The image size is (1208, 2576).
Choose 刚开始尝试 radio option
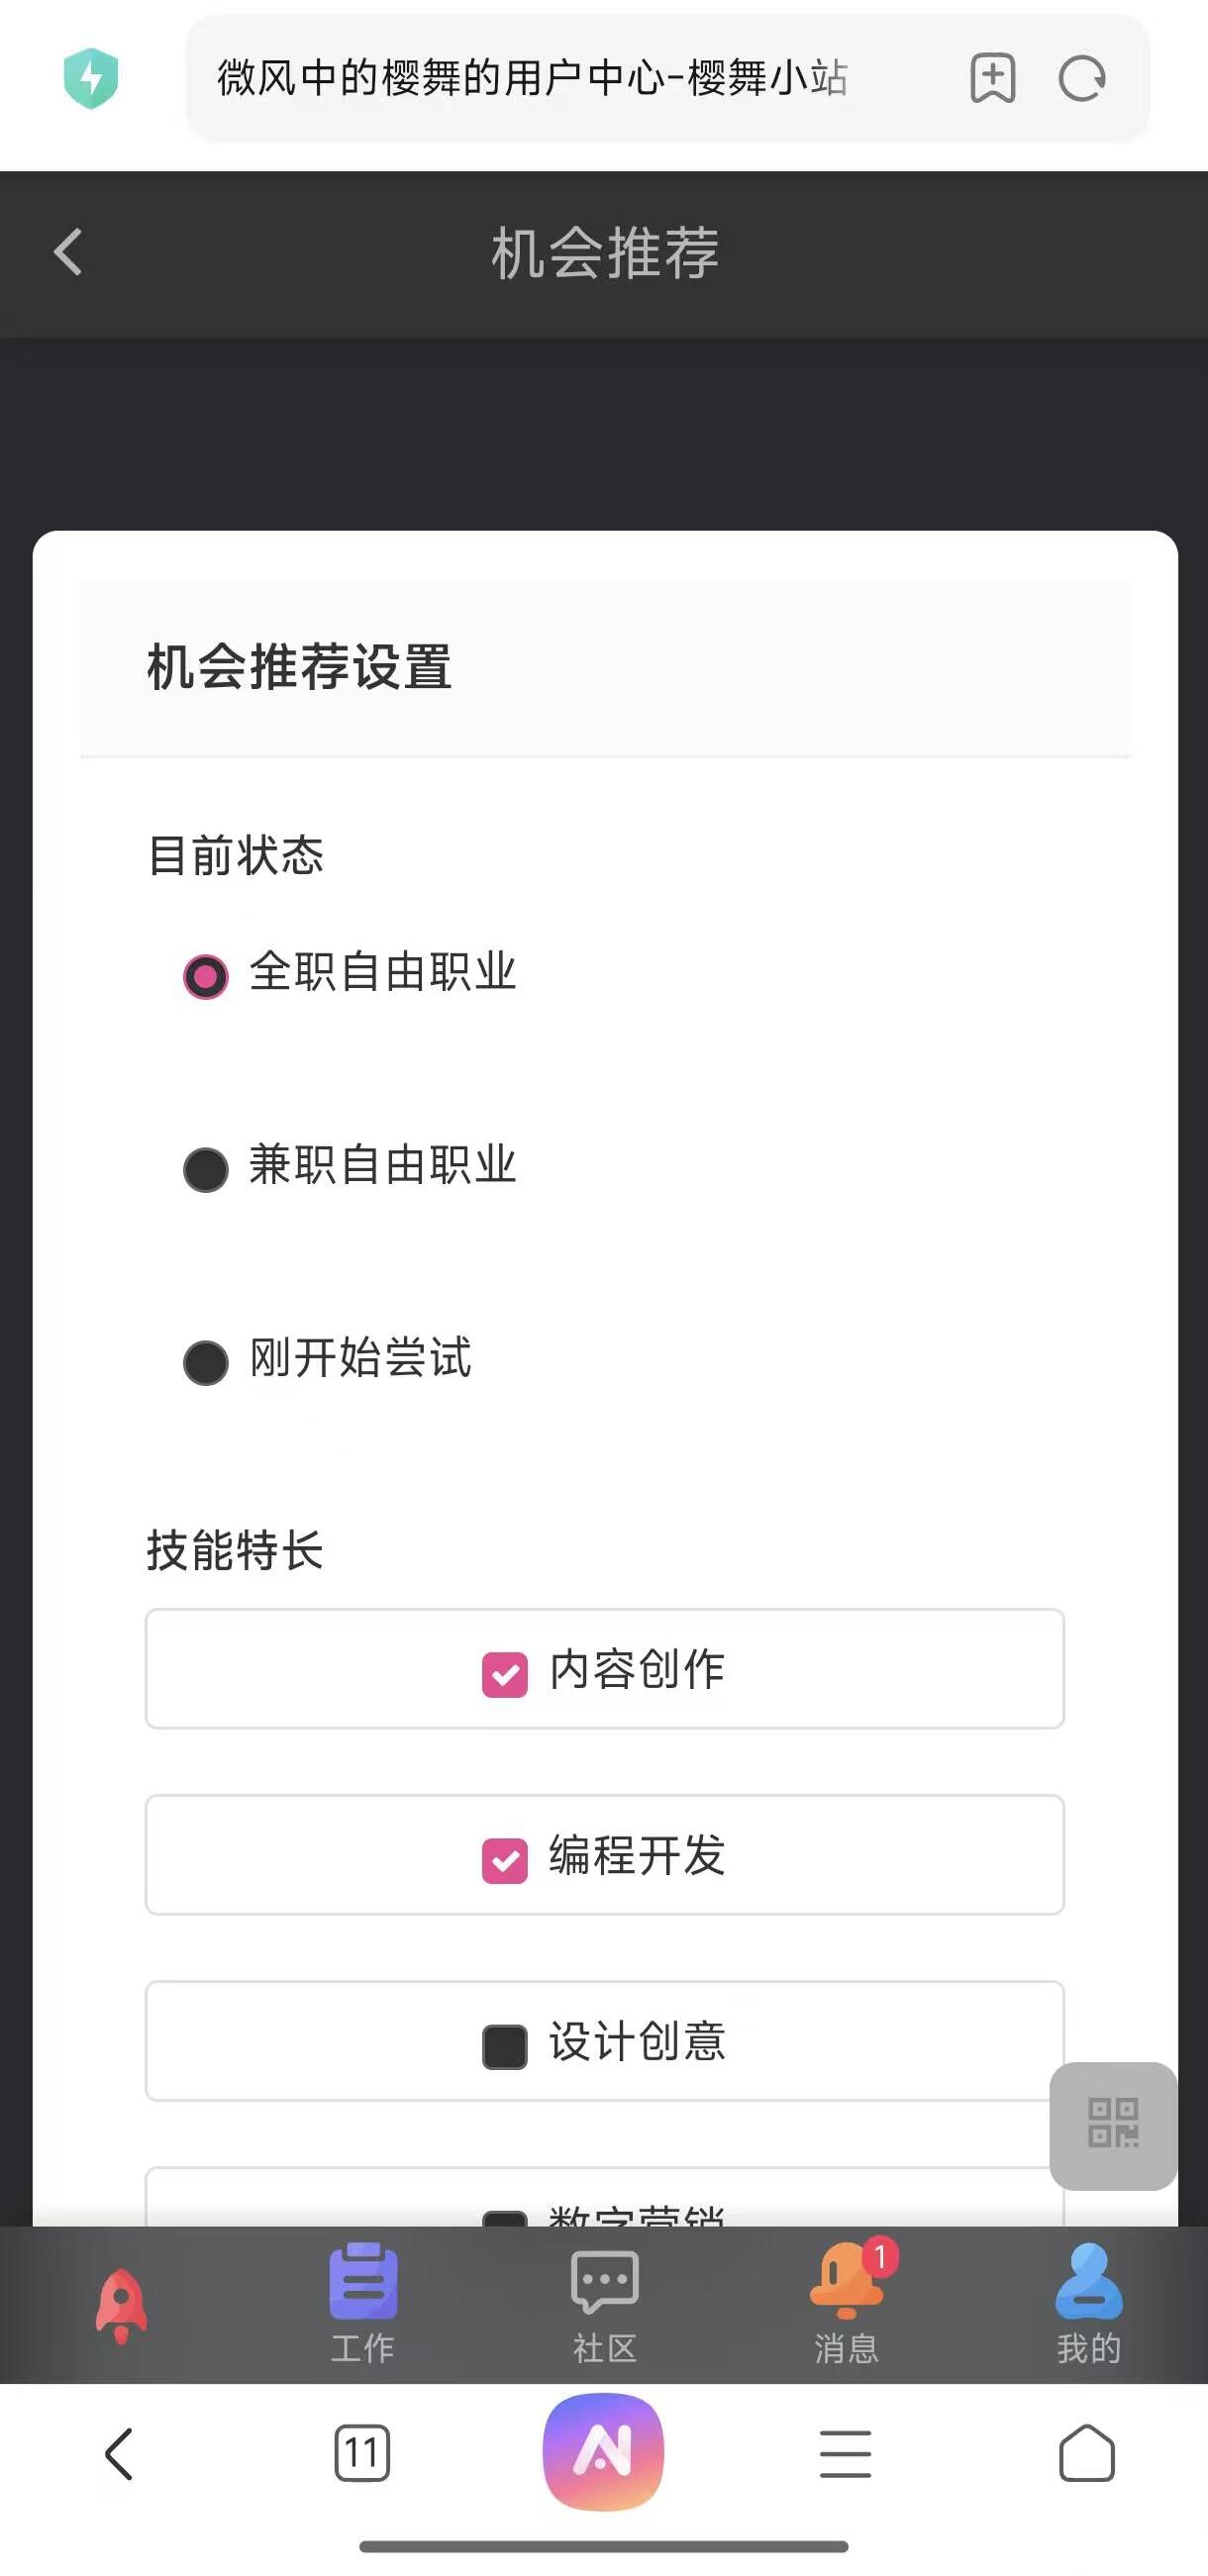pyautogui.click(x=206, y=1362)
